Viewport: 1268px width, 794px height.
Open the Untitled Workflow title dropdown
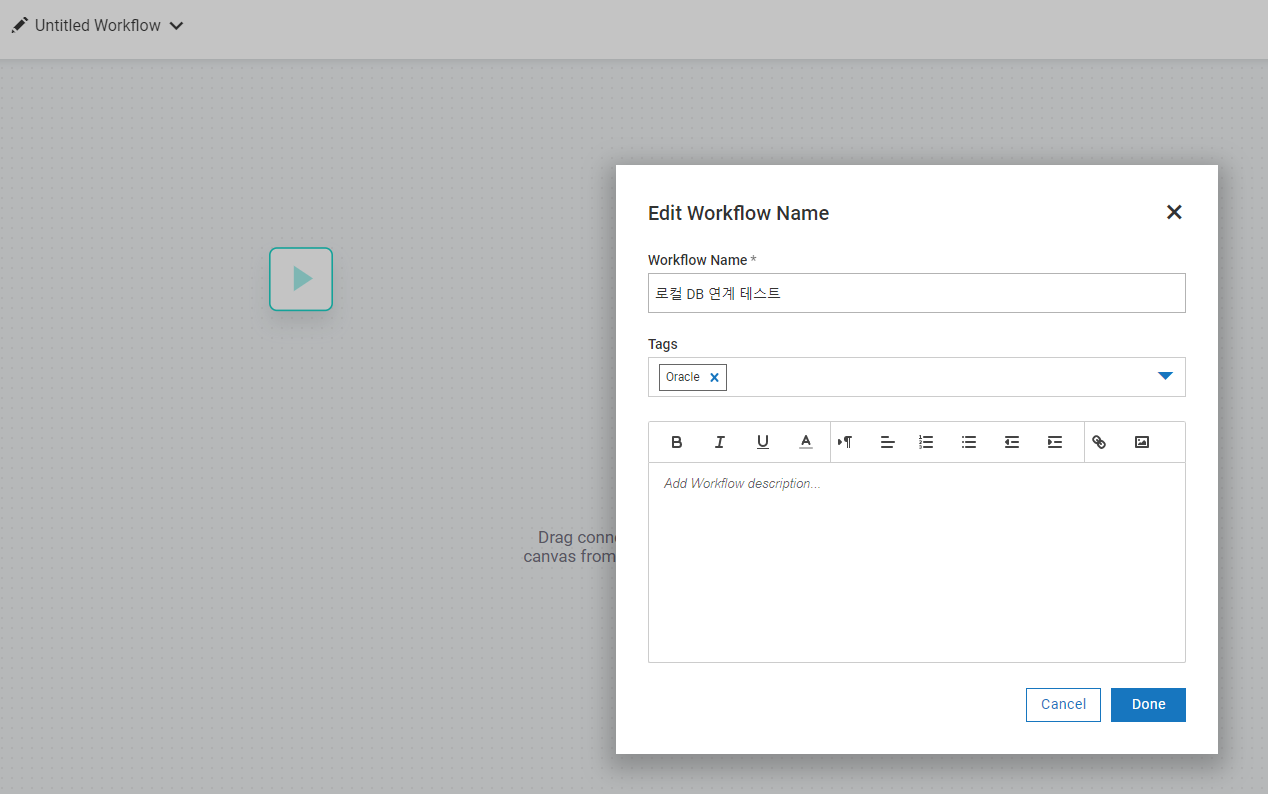(176, 26)
